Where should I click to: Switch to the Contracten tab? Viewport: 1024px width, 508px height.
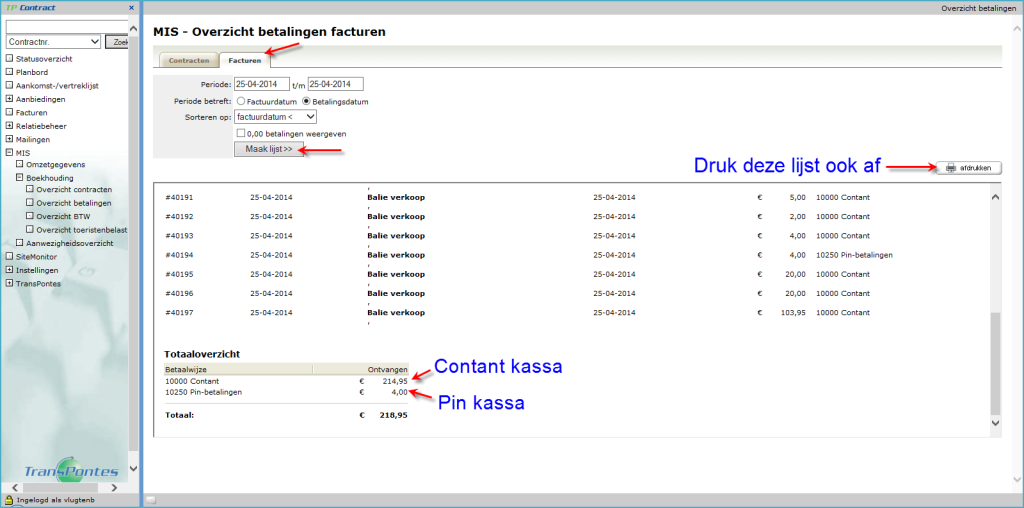189,61
